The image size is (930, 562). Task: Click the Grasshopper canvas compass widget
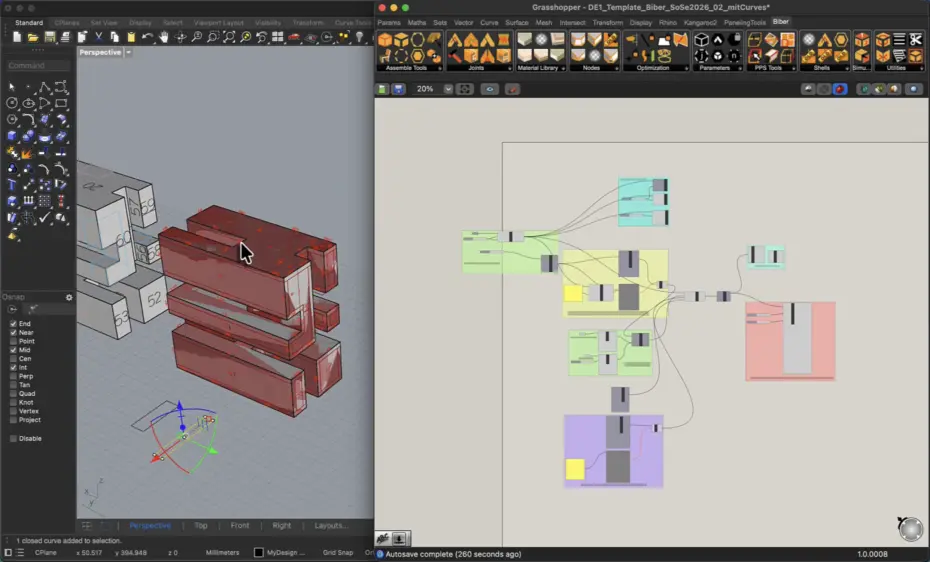pyautogui.click(x=910, y=528)
